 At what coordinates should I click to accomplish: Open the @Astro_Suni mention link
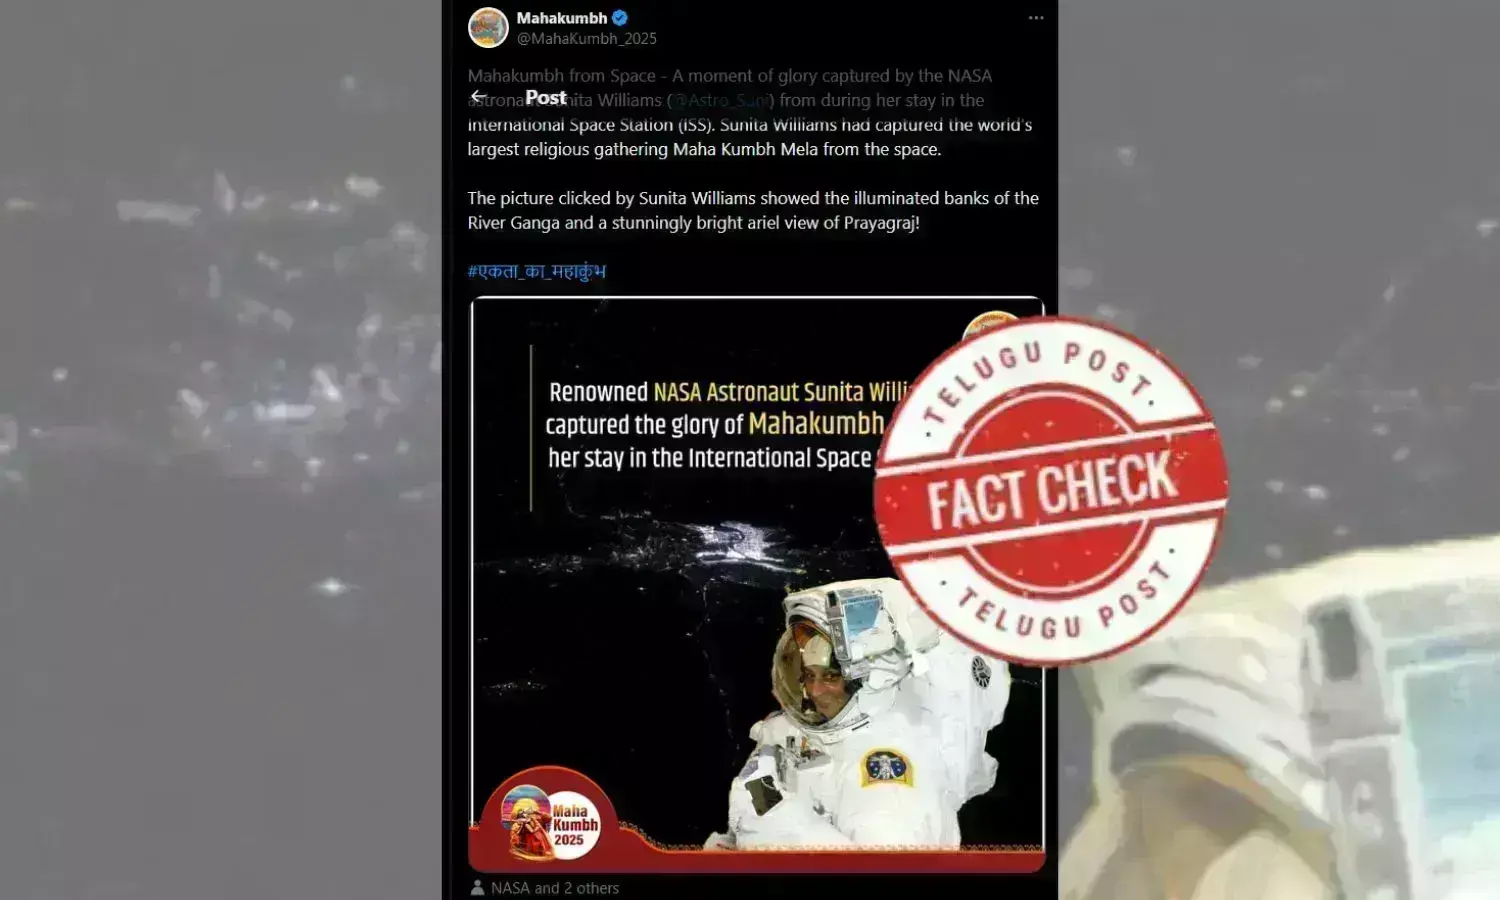(721, 100)
